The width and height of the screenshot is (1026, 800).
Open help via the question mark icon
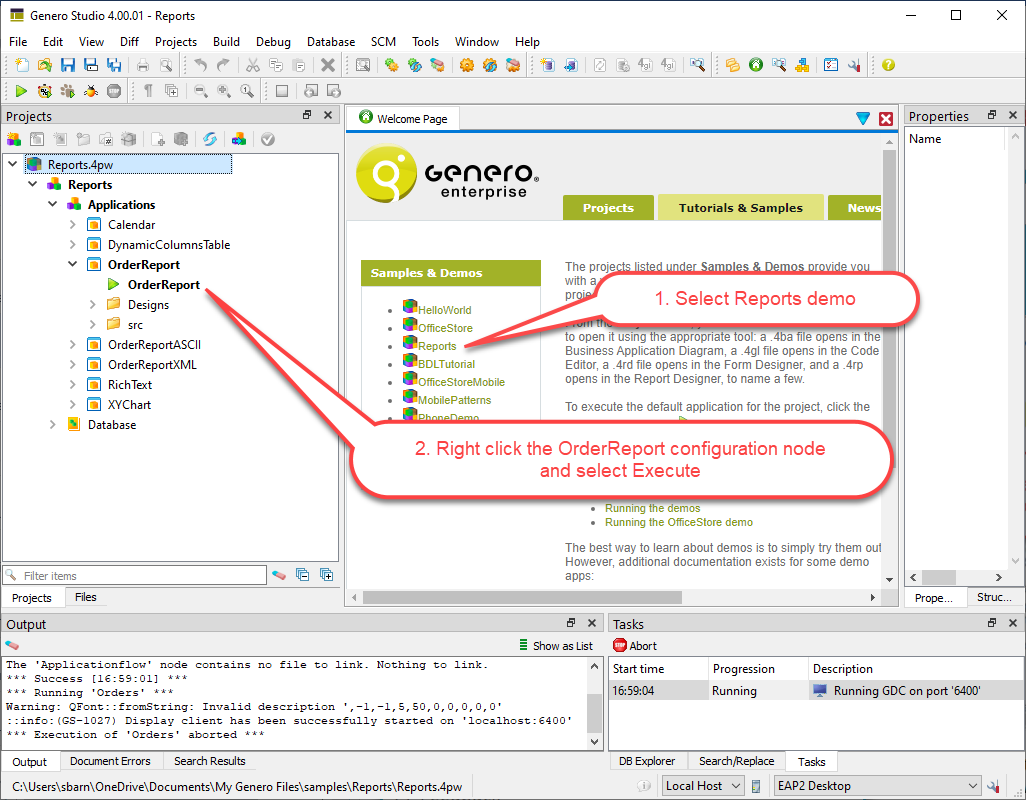(887, 64)
